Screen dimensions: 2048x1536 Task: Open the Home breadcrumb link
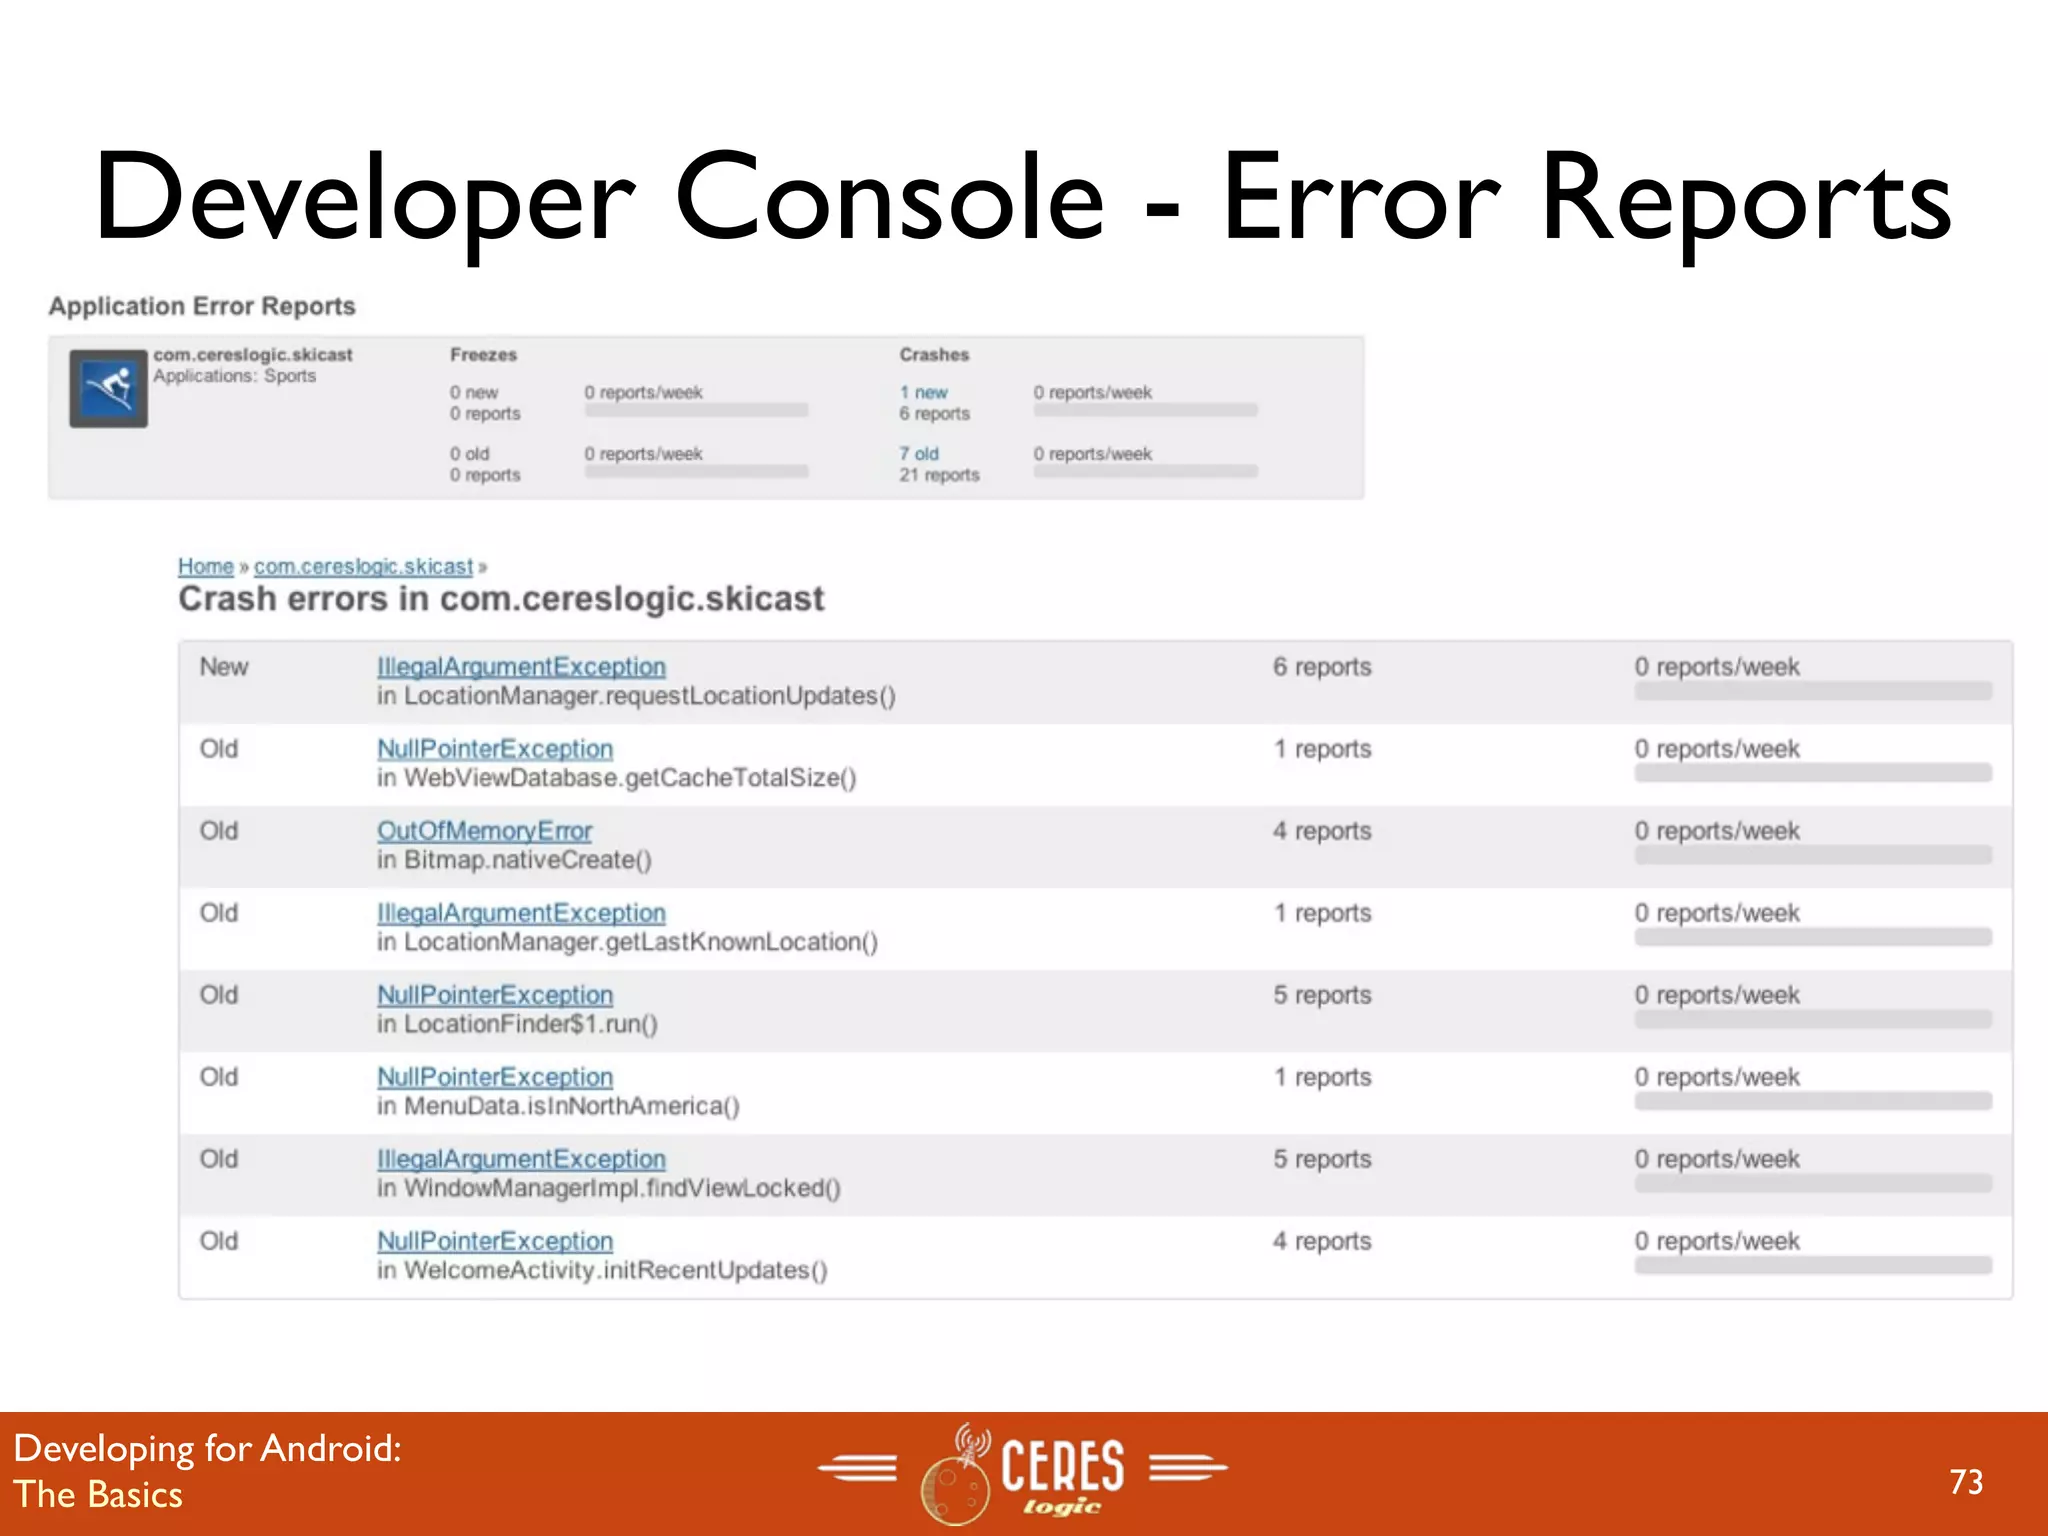click(x=205, y=566)
